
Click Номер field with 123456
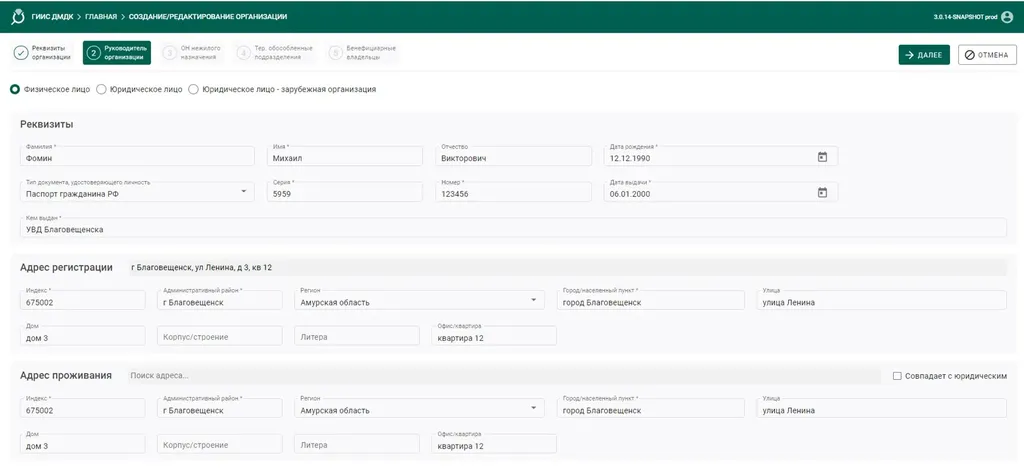(513, 191)
